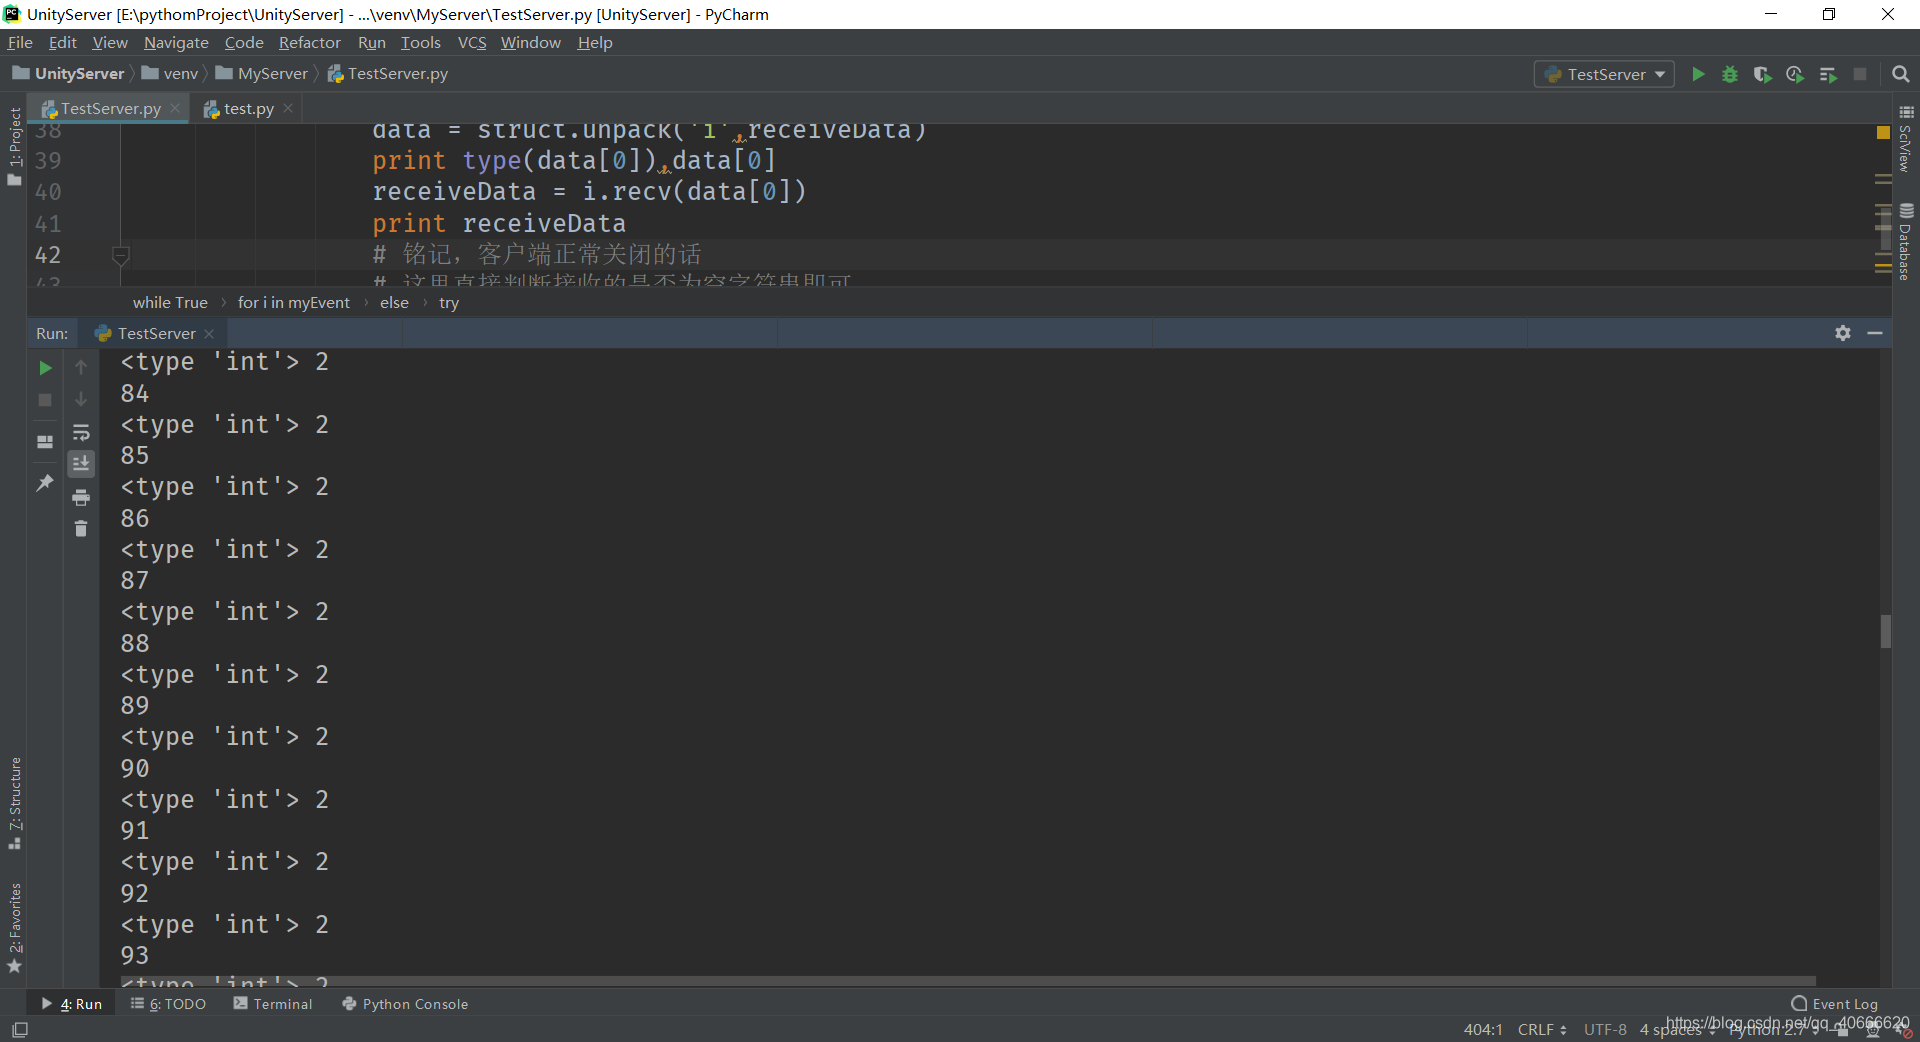Open the TODO tool window tab
Viewport: 1920px width, 1042px height.
[x=168, y=1004]
